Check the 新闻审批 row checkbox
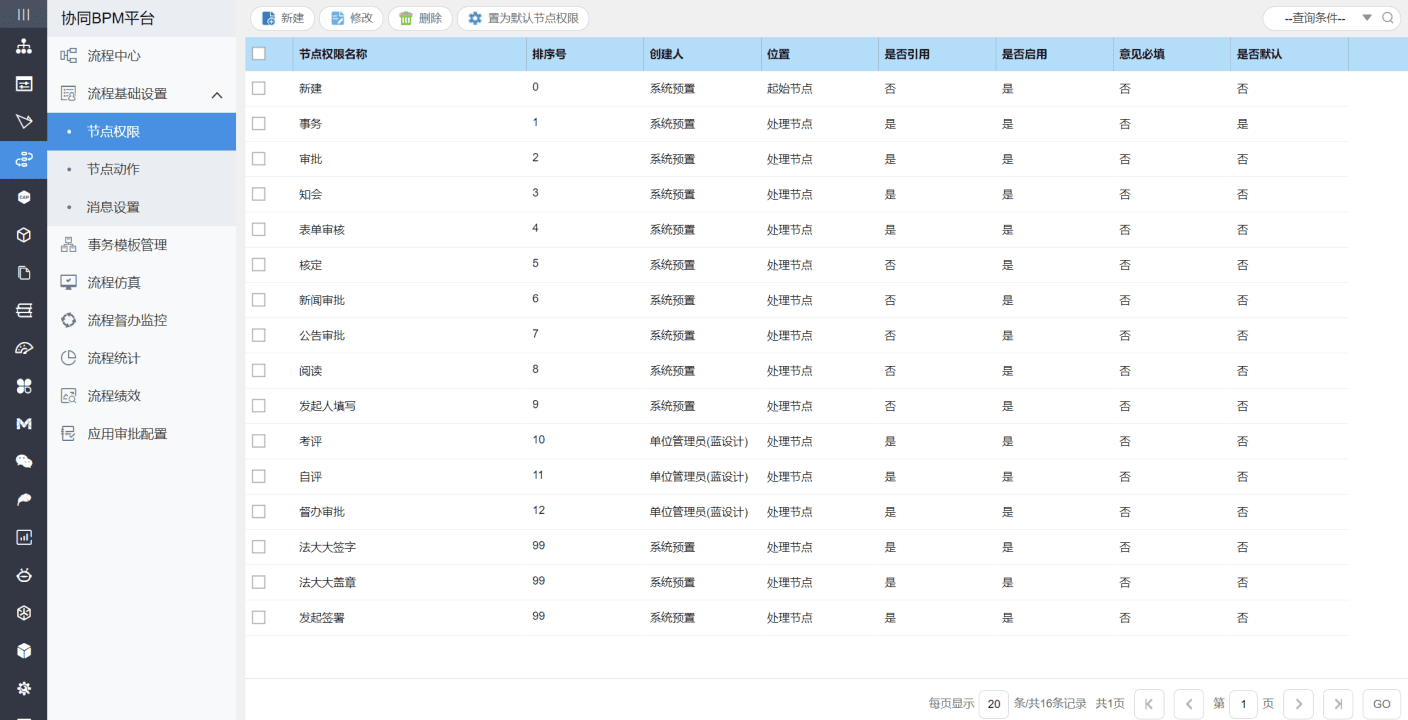Screen dimensions: 1408x720 [x=259, y=300]
